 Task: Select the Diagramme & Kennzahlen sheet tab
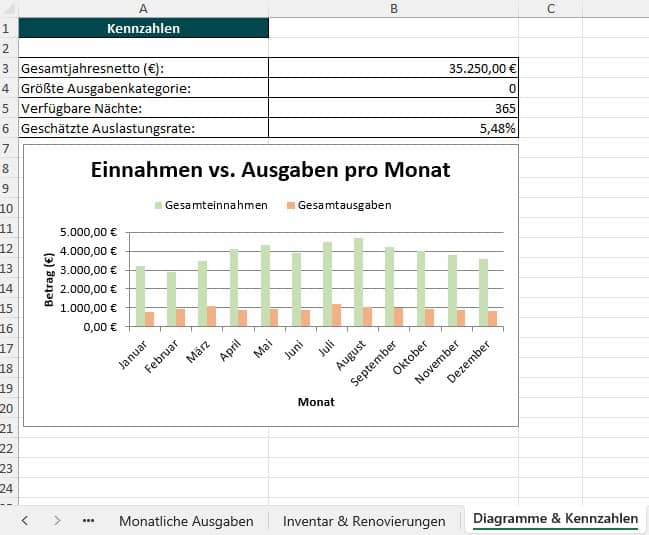click(x=555, y=519)
